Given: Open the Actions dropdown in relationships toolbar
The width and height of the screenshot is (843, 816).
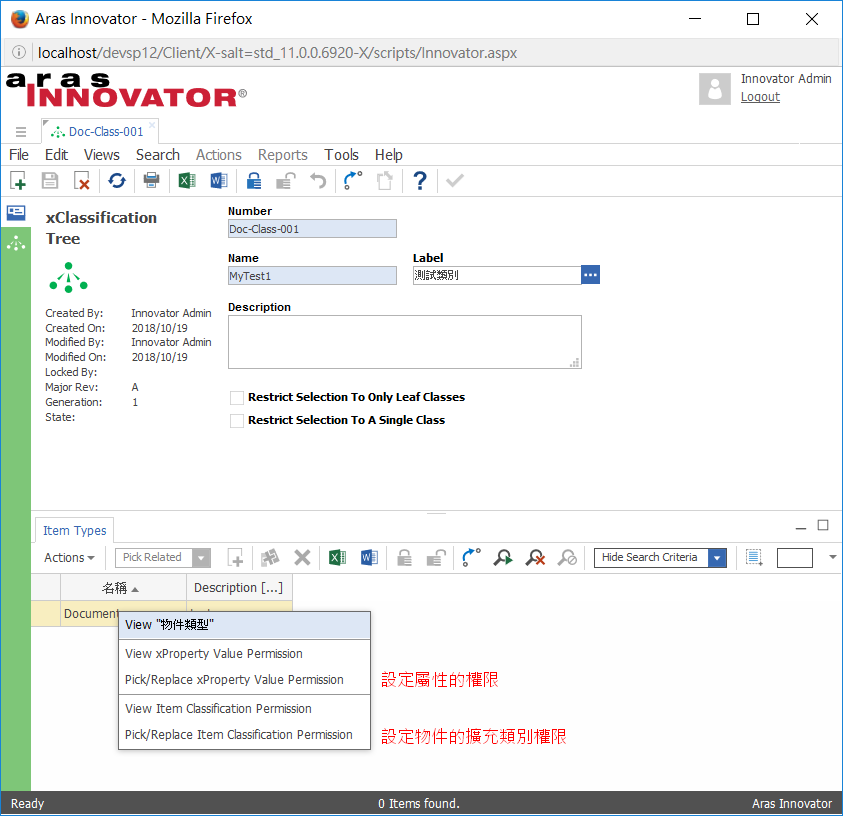Looking at the screenshot, I should click(69, 557).
